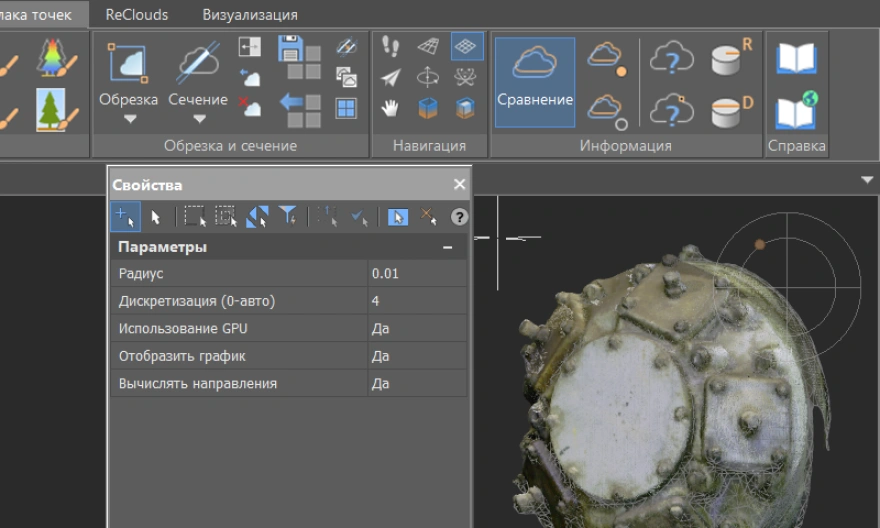Open the Сечение dropdown arrow
Viewport: 880px width, 528px height.
pos(198,119)
